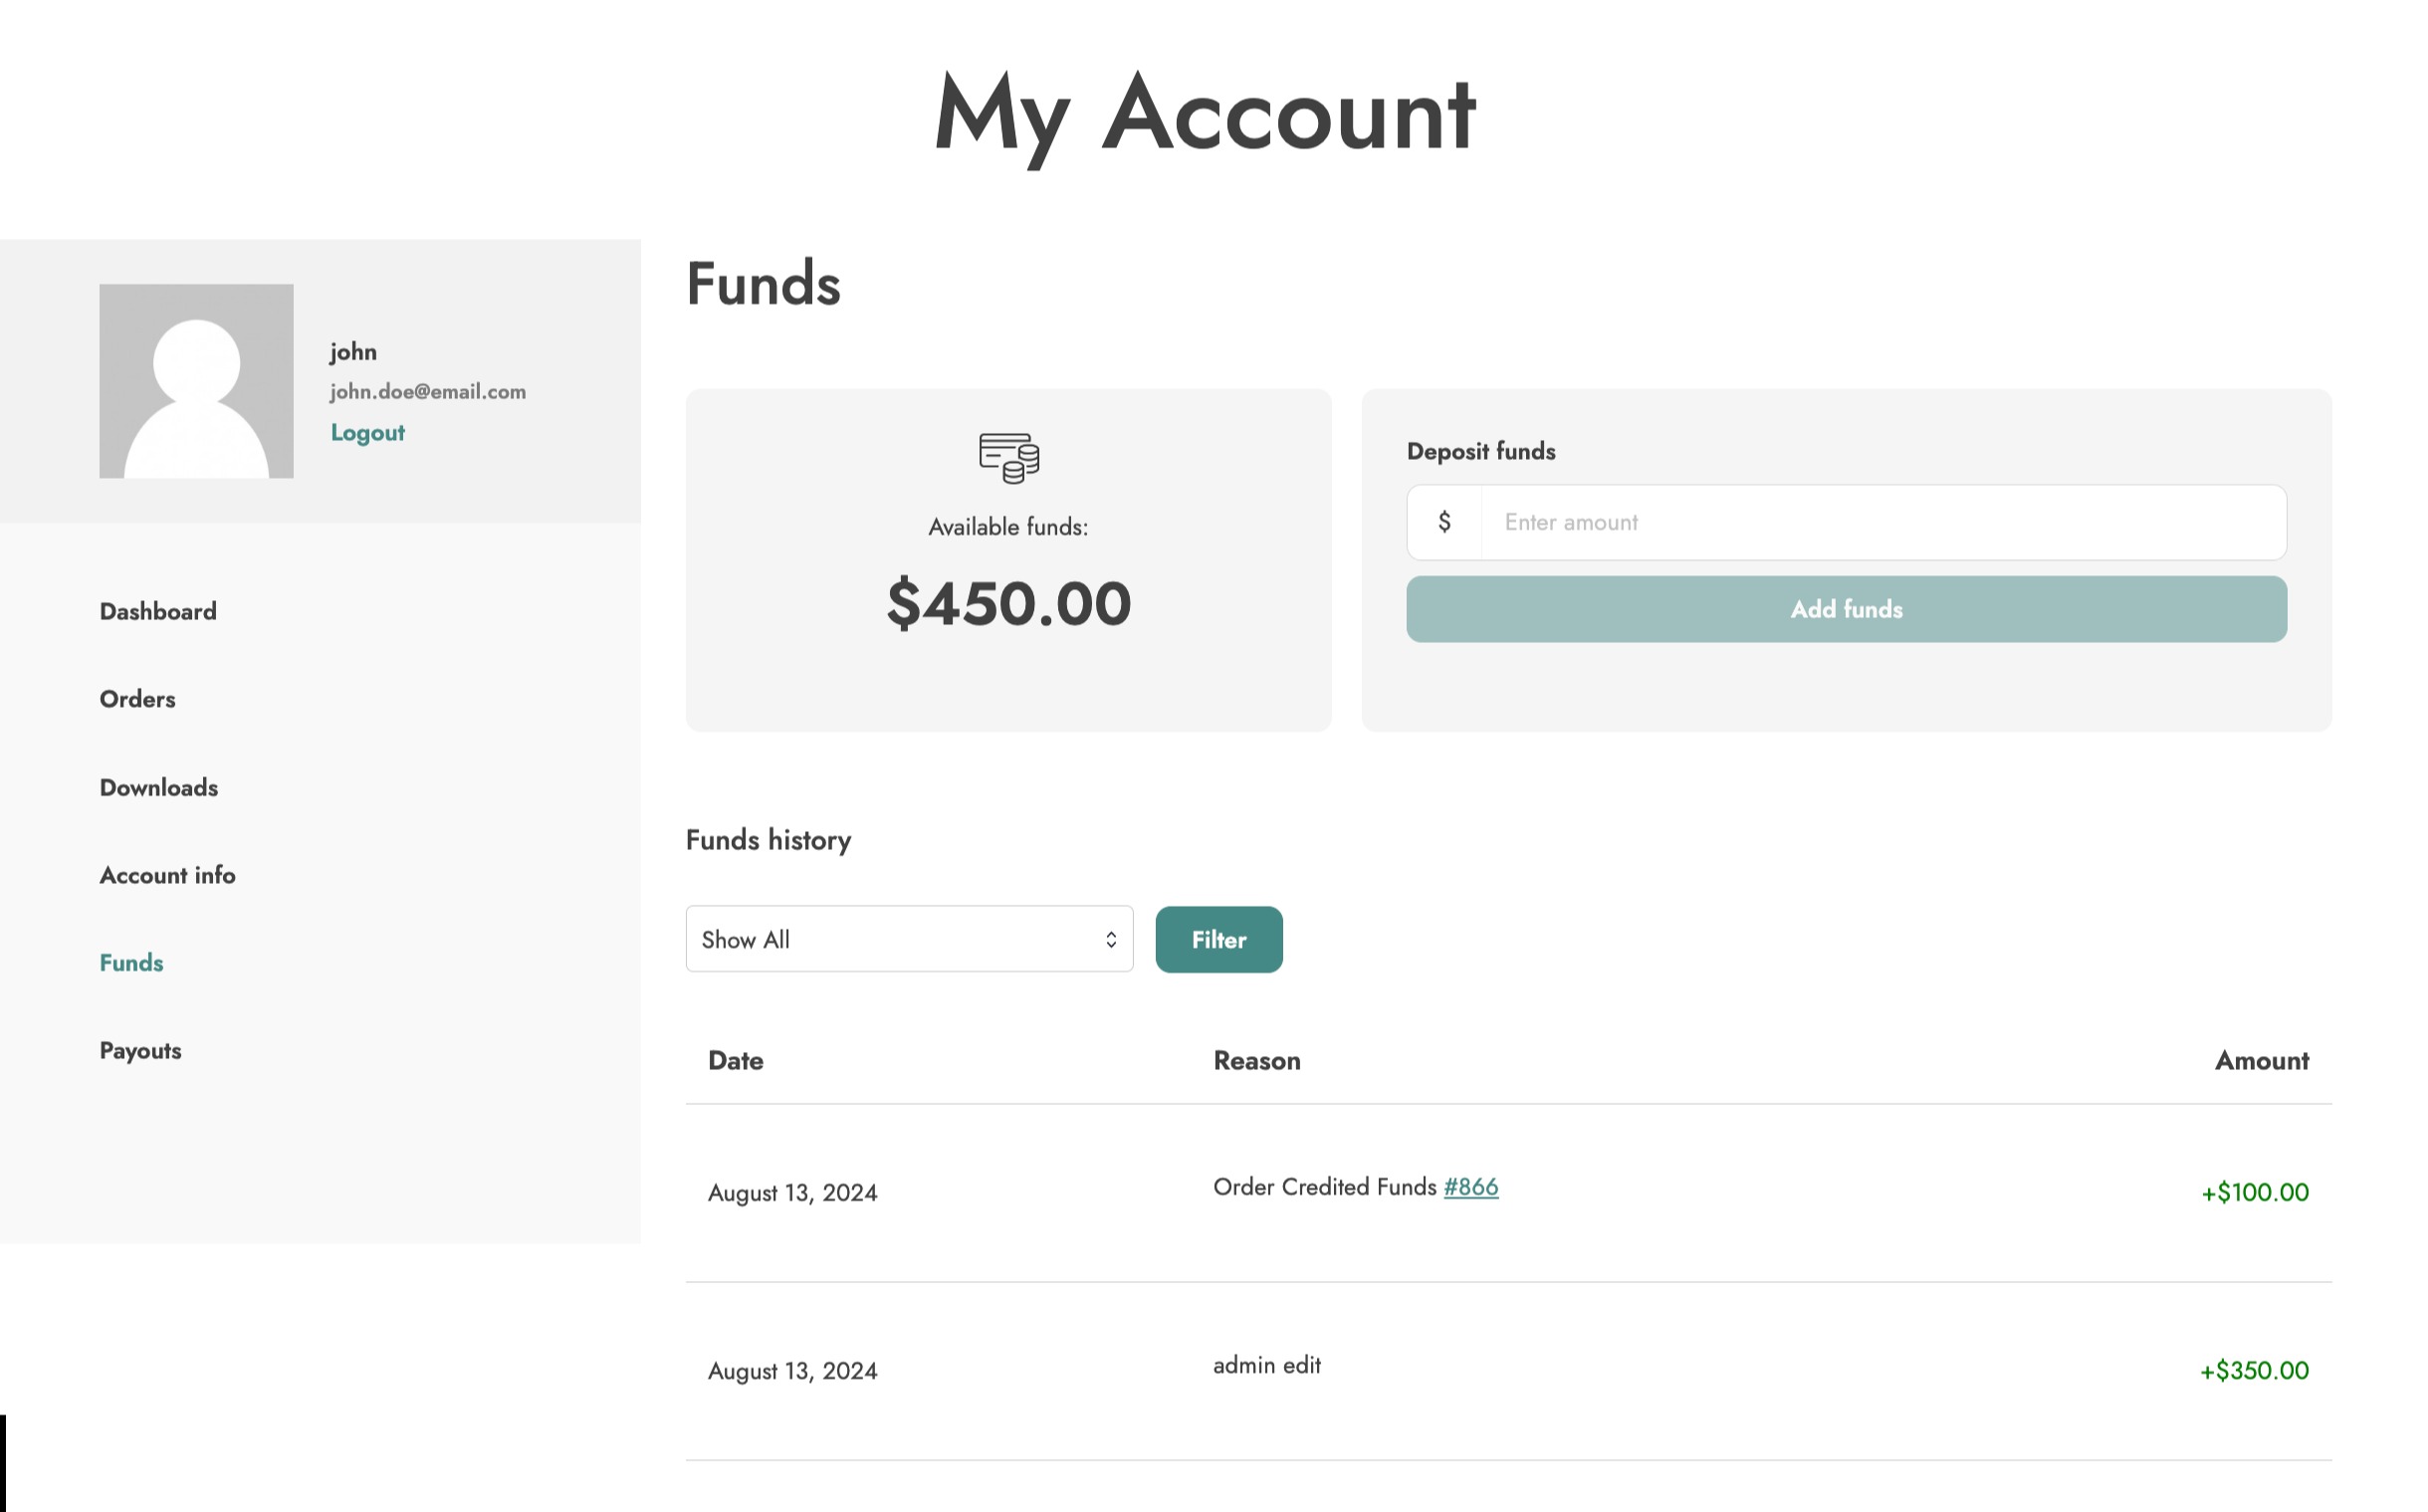Click the Filter button

pyautogui.click(x=1218, y=939)
